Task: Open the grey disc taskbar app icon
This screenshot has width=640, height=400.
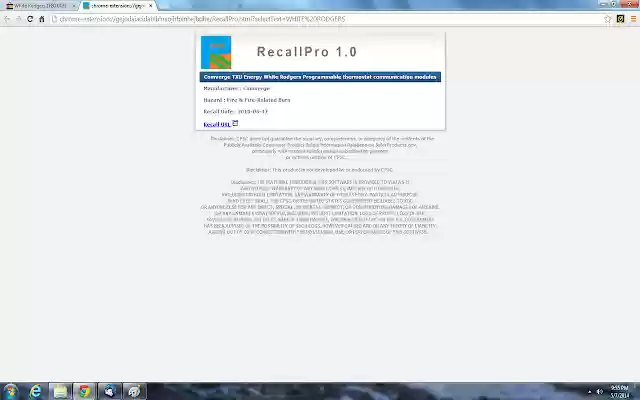Action: pyautogui.click(x=134, y=391)
